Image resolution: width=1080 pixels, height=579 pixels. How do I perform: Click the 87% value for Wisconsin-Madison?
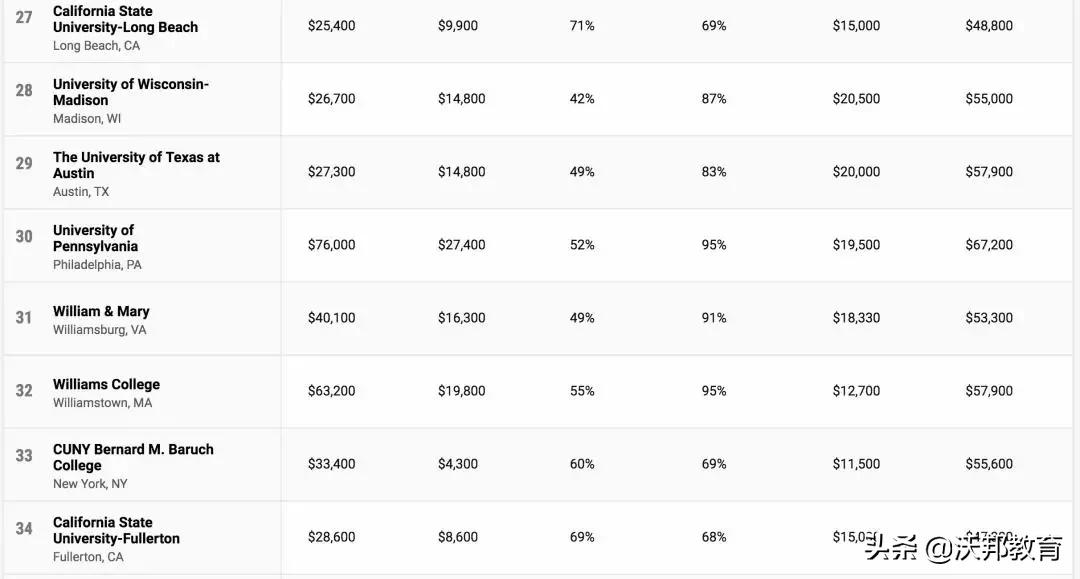(x=714, y=99)
